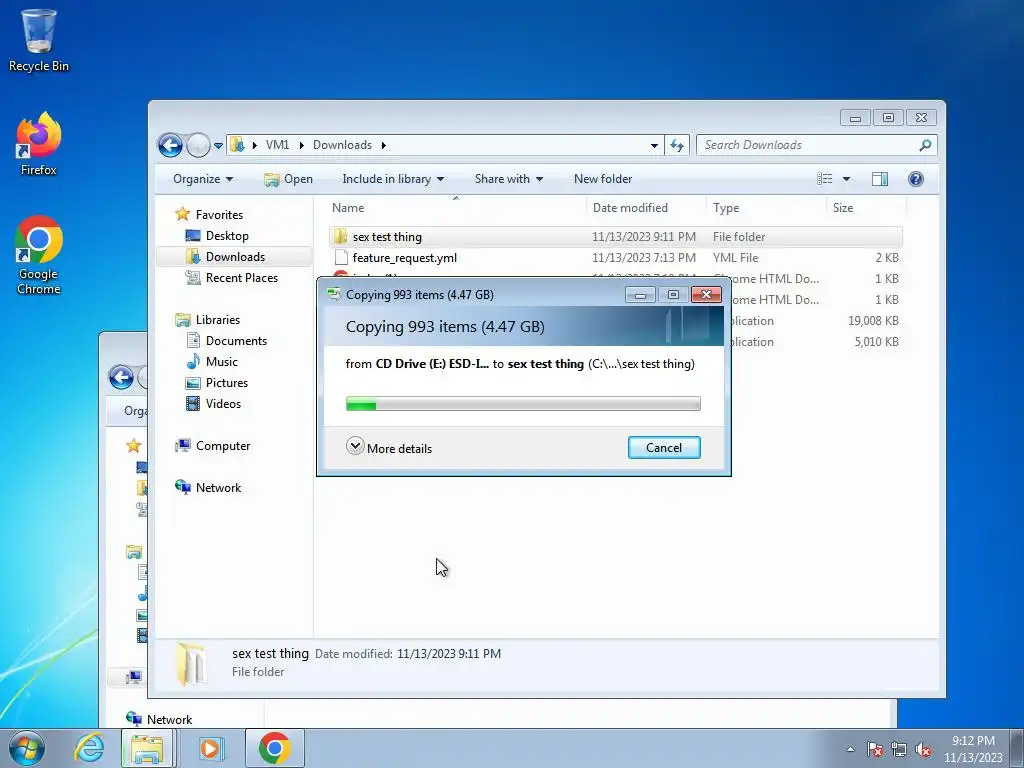This screenshot has width=1024, height=768.
Task: Show hidden system tray icons
Action: point(850,749)
